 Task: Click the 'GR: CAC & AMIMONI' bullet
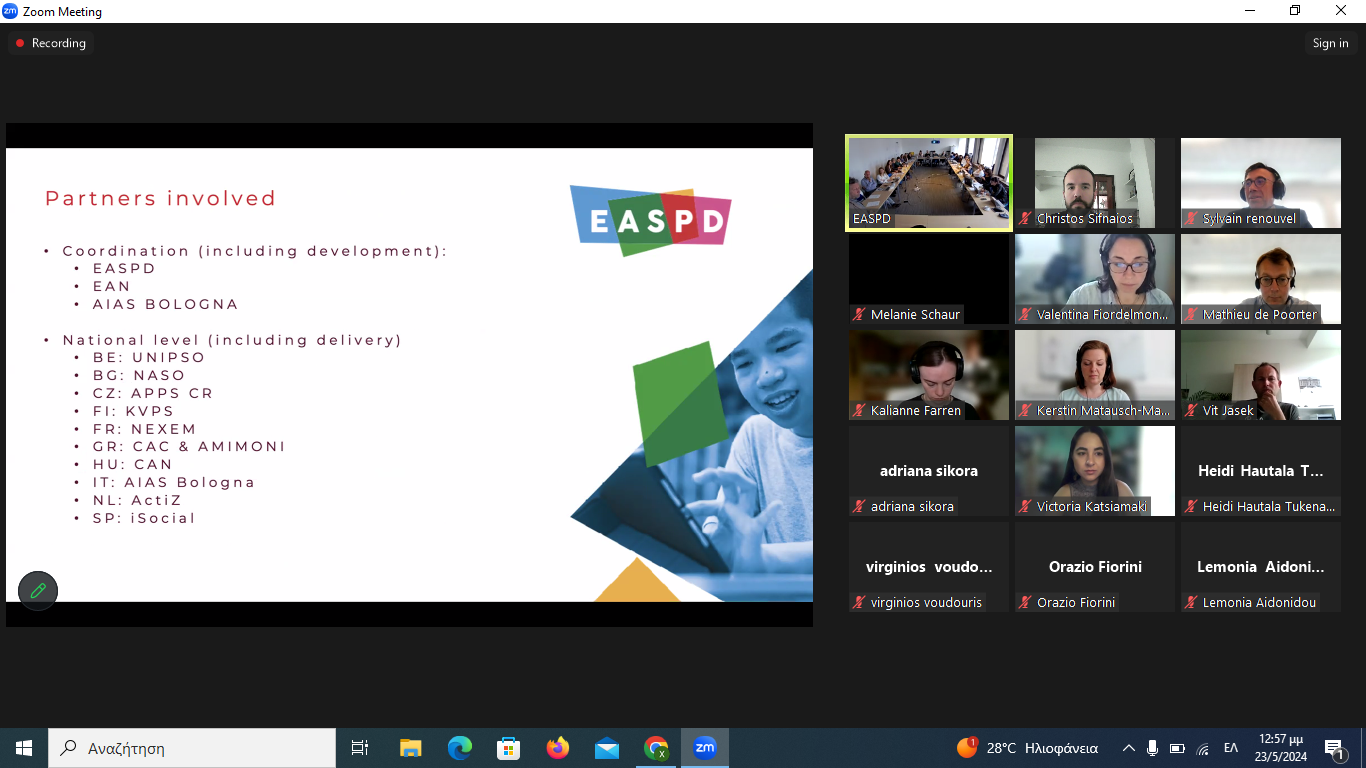[189, 446]
